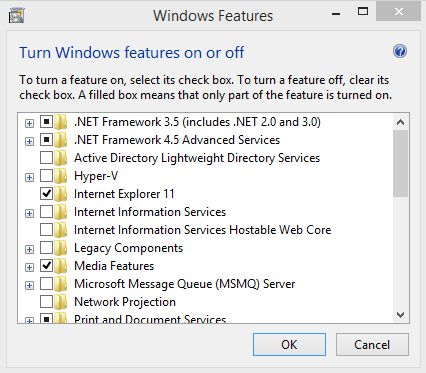Select the Internet Information Services Hostable Web Core item

click(x=203, y=230)
